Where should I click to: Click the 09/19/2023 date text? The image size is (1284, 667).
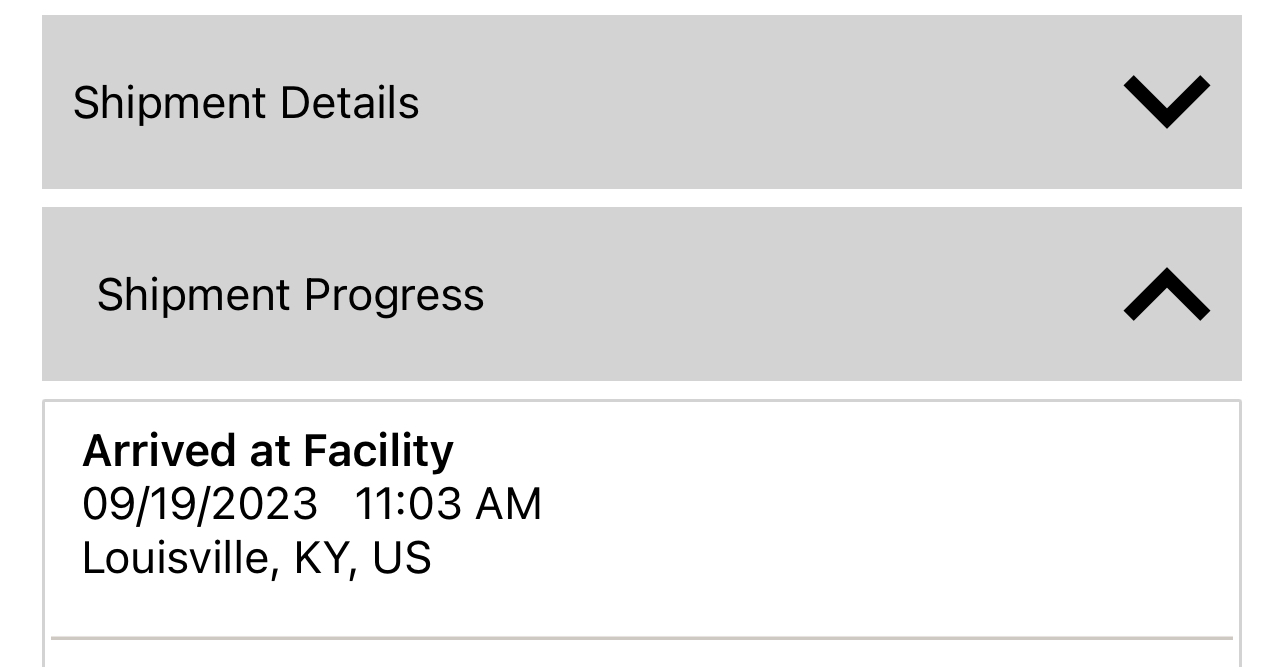point(200,504)
